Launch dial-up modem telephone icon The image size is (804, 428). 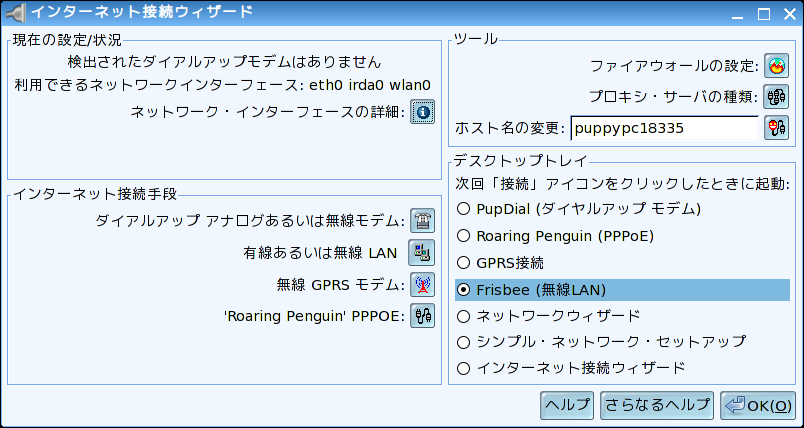tap(421, 221)
